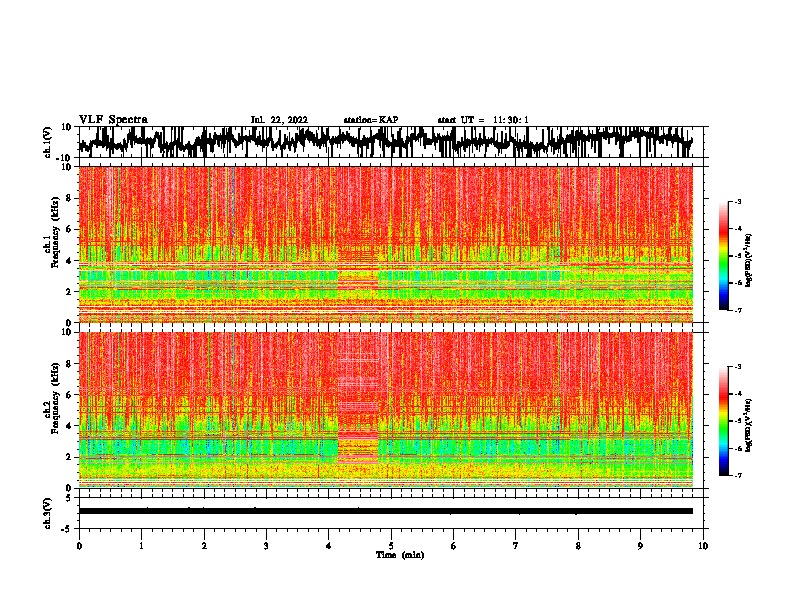
Task: Click the ch.1 frequency tick label "6"
Action: point(69,229)
